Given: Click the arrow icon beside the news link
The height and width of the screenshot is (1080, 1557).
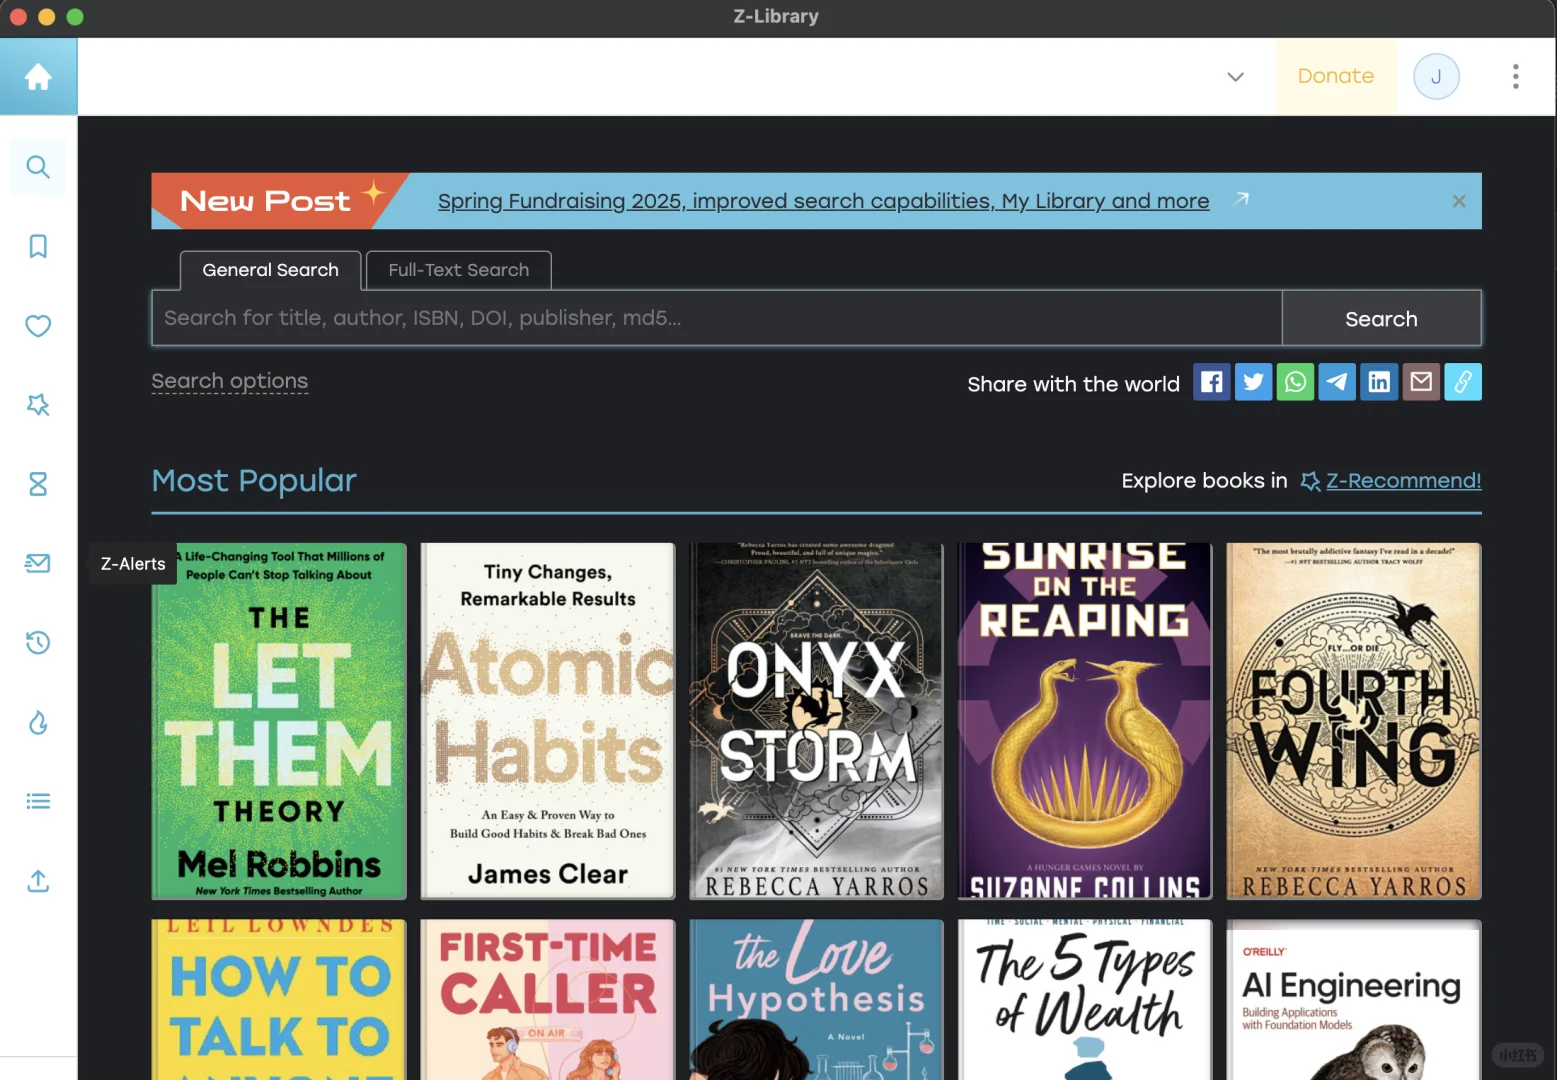Looking at the screenshot, I should (1241, 199).
